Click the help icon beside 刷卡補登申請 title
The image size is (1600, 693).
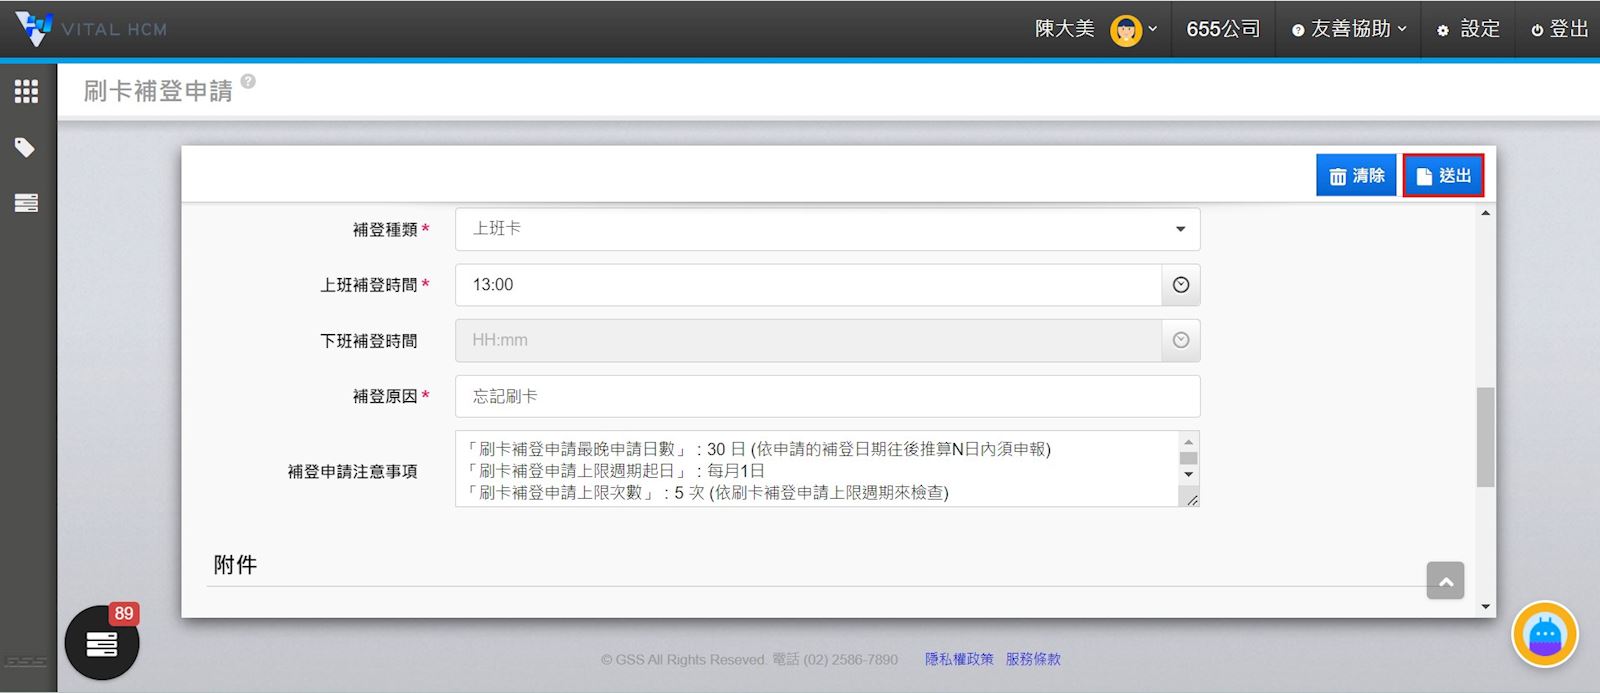(x=248, y=82)
